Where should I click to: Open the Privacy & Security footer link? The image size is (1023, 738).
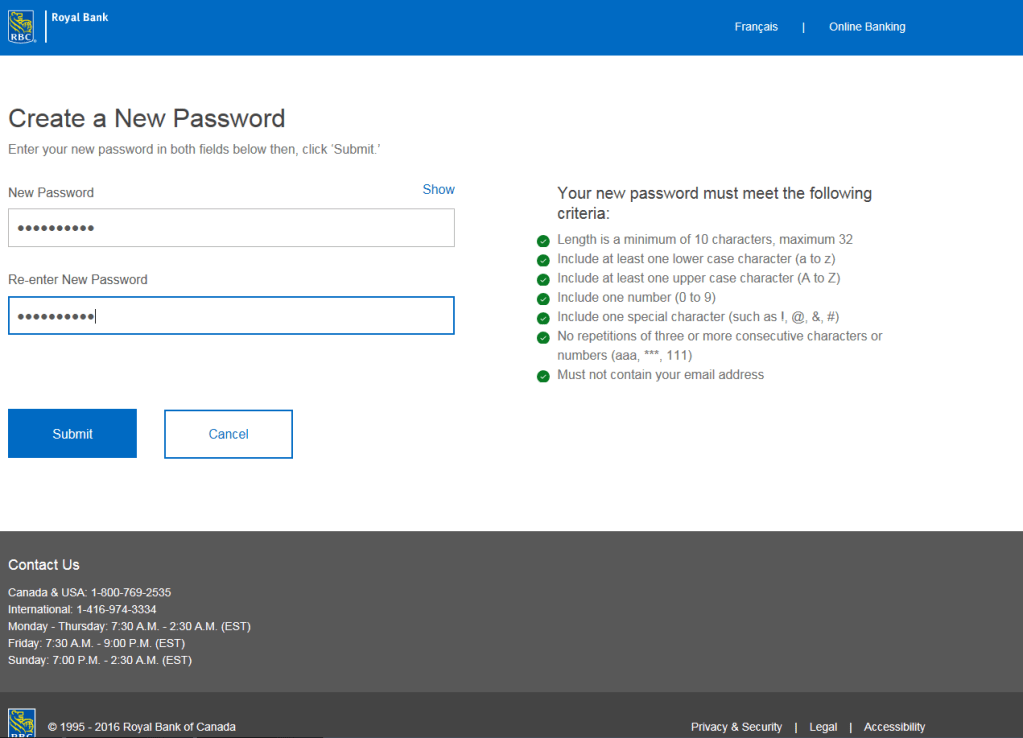736,727
